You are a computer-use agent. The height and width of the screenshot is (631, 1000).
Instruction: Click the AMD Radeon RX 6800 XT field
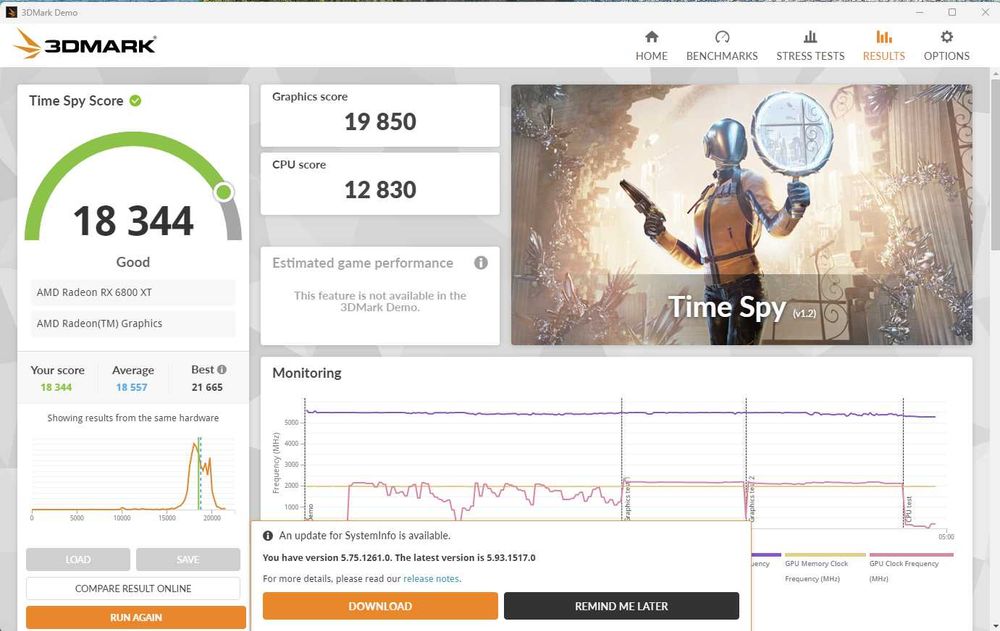(133, 292)
